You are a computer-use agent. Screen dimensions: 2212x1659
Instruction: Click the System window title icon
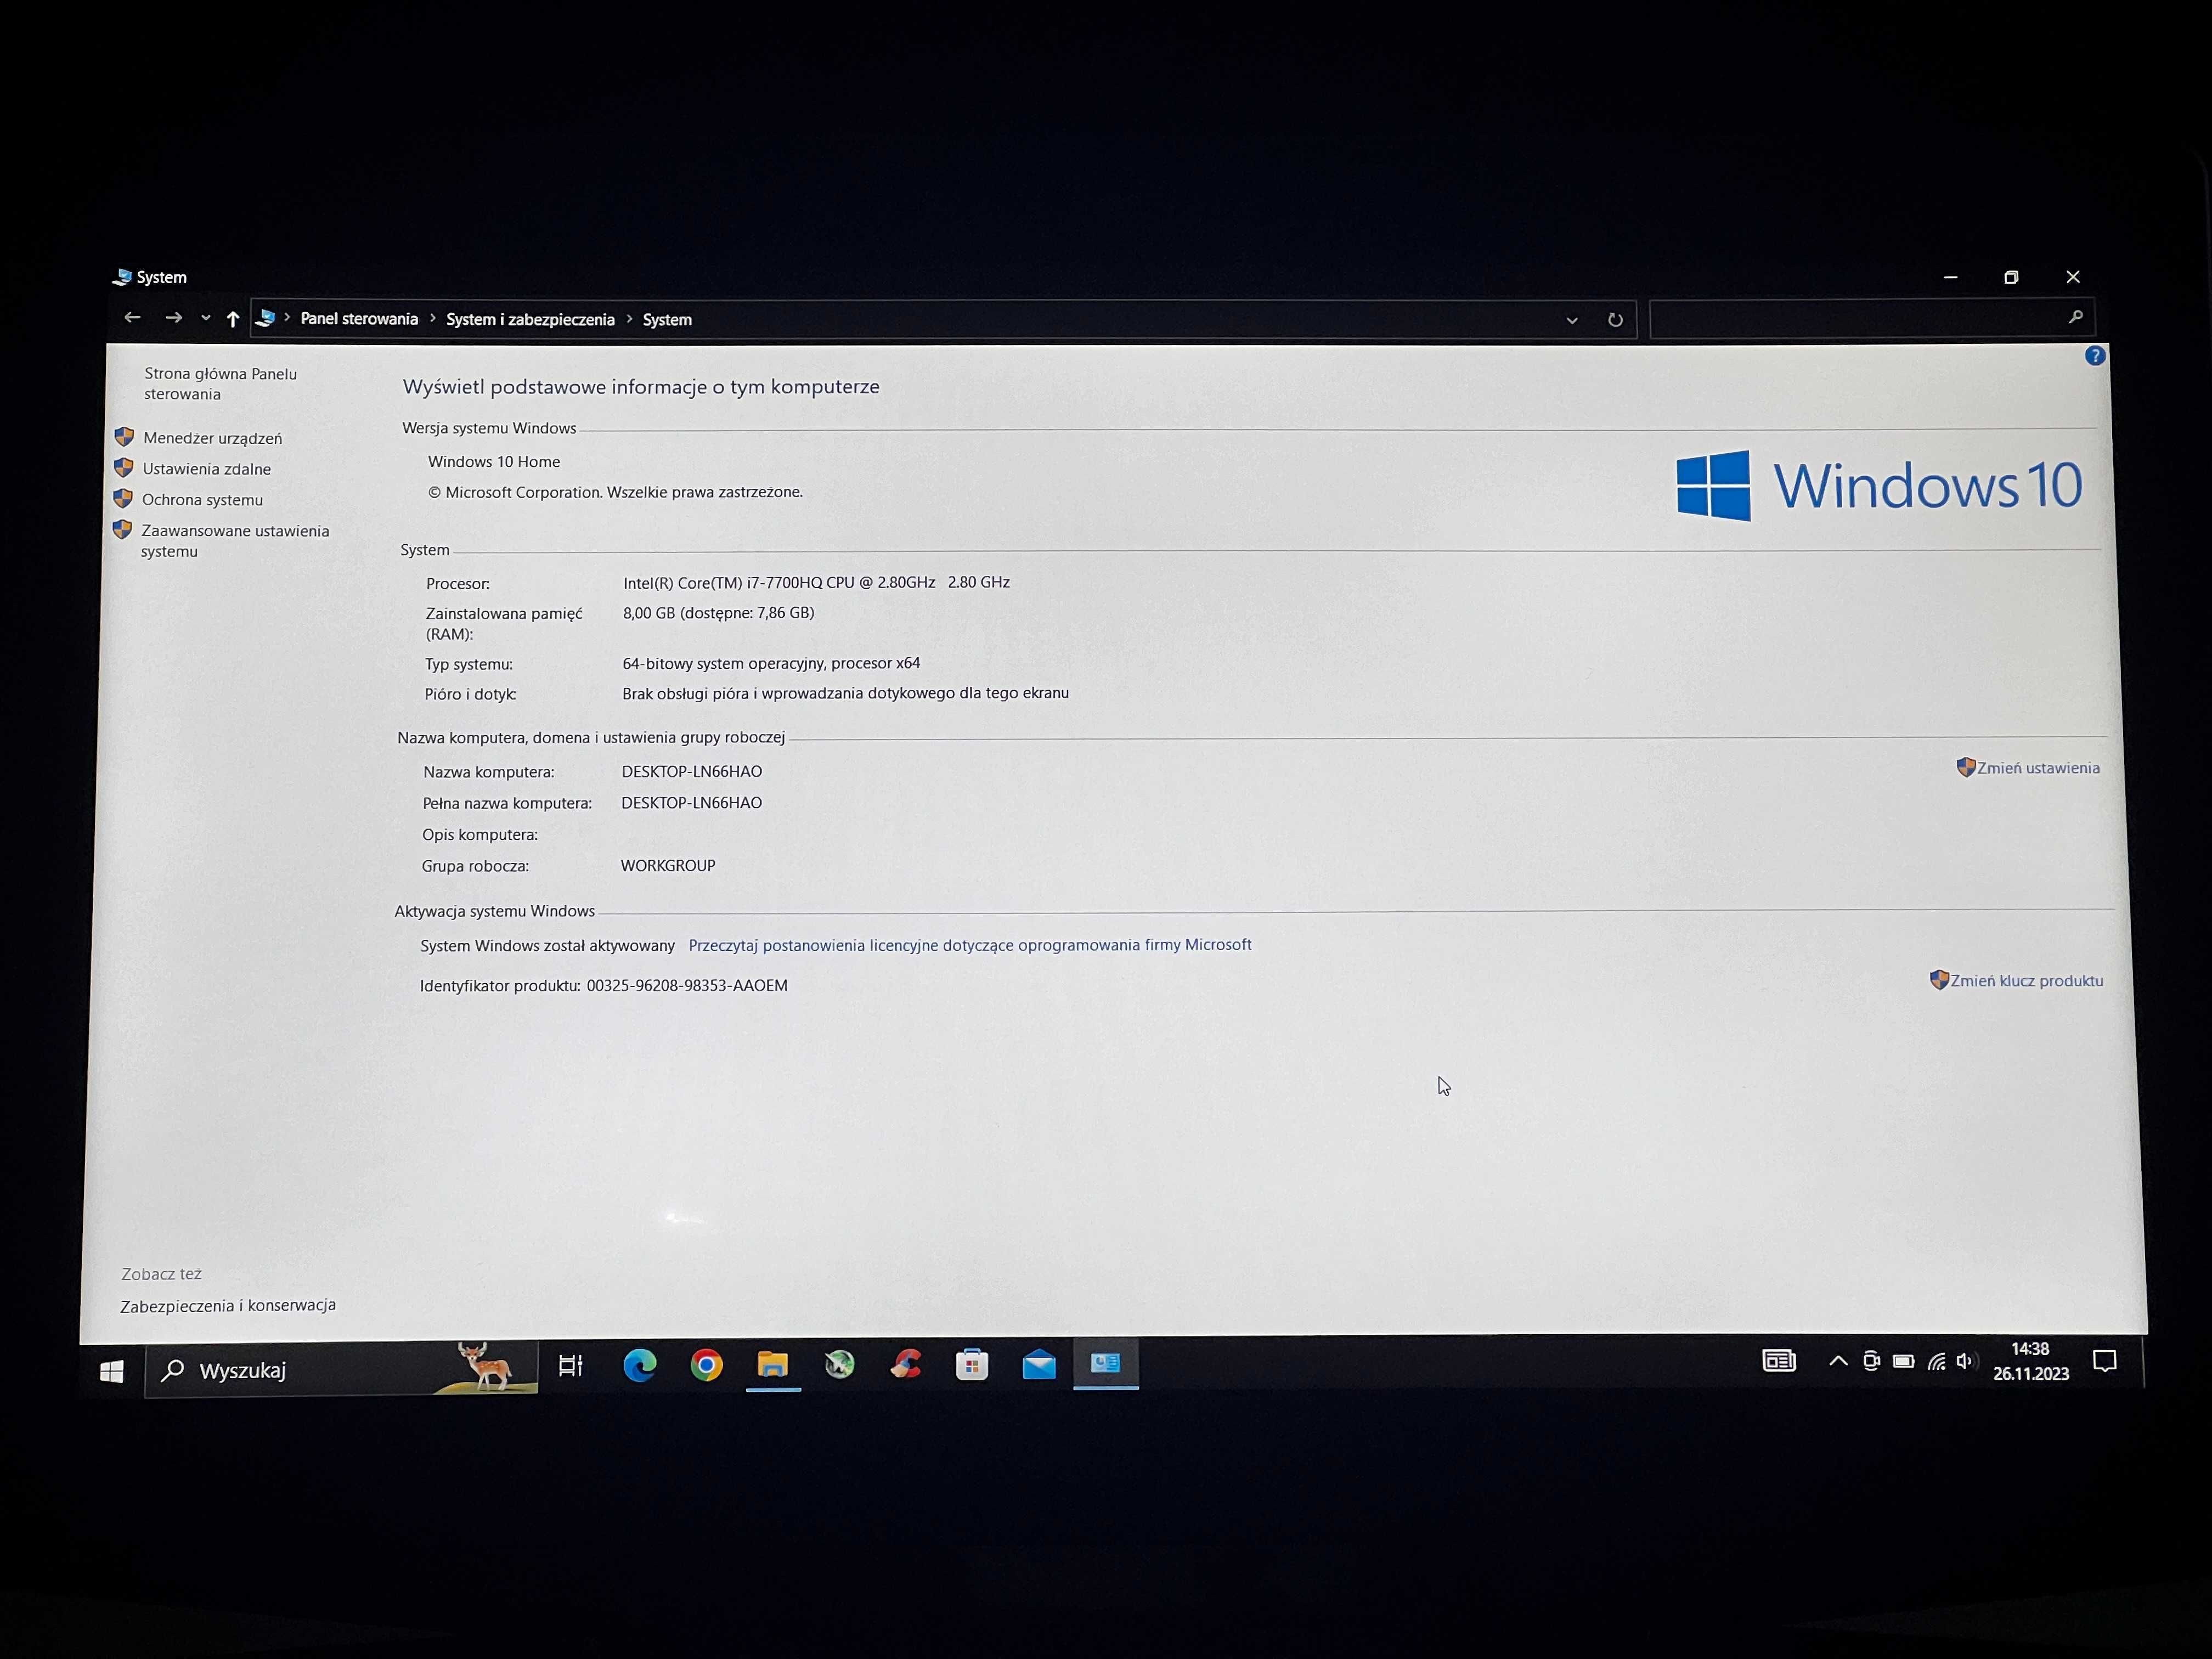tap(122, 277)
